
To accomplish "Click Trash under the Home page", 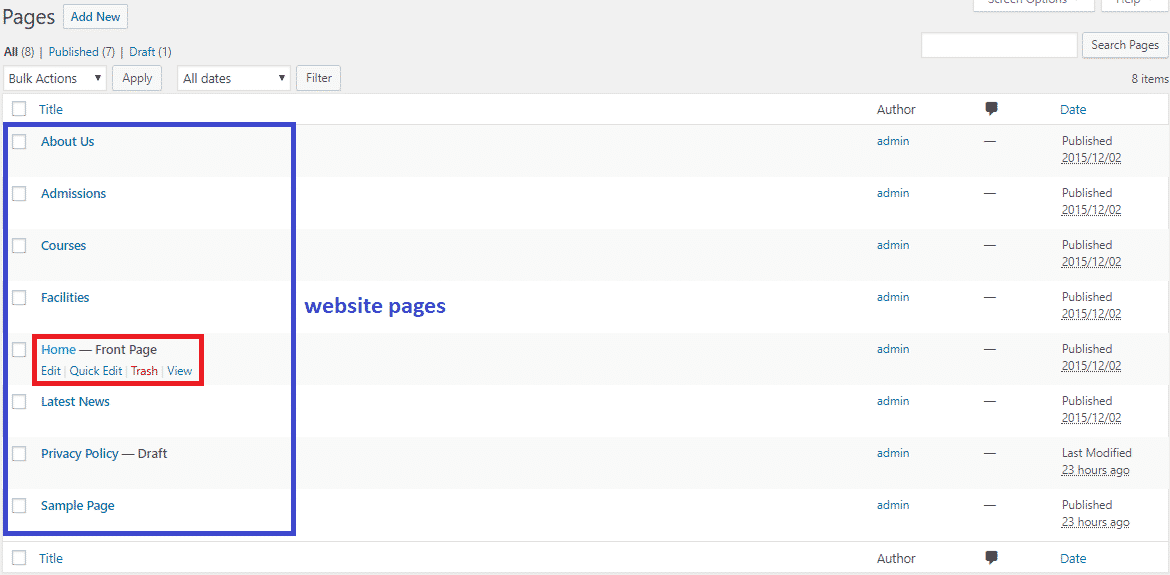I will (144, 371).
